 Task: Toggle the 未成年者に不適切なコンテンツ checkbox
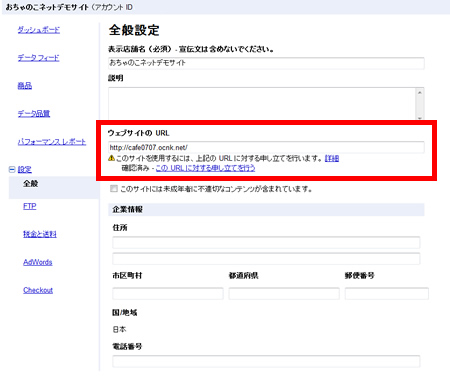[x=114, y=189]
